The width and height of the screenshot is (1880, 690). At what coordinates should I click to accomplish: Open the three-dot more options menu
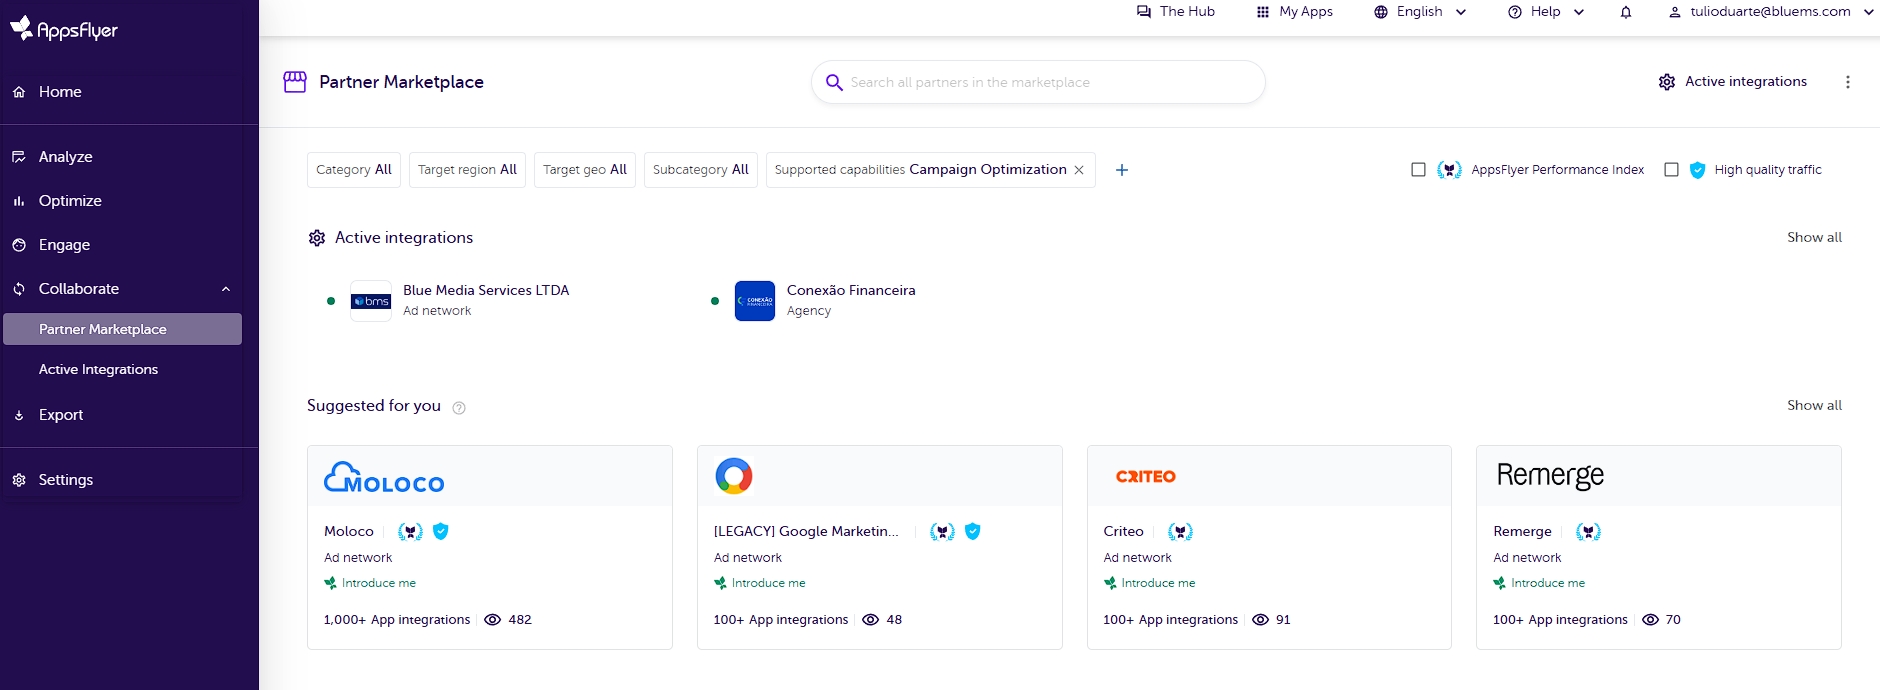(1847, 82)
